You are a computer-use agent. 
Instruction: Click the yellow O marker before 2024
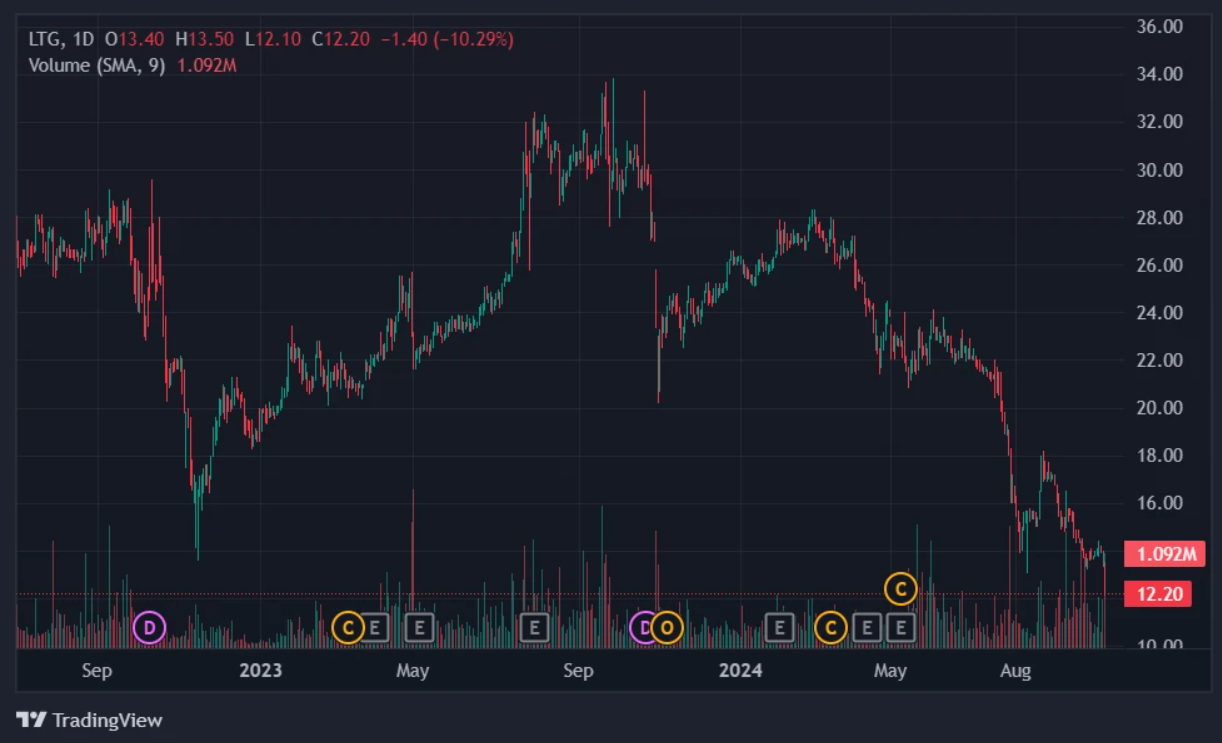(x=667, y=628)
